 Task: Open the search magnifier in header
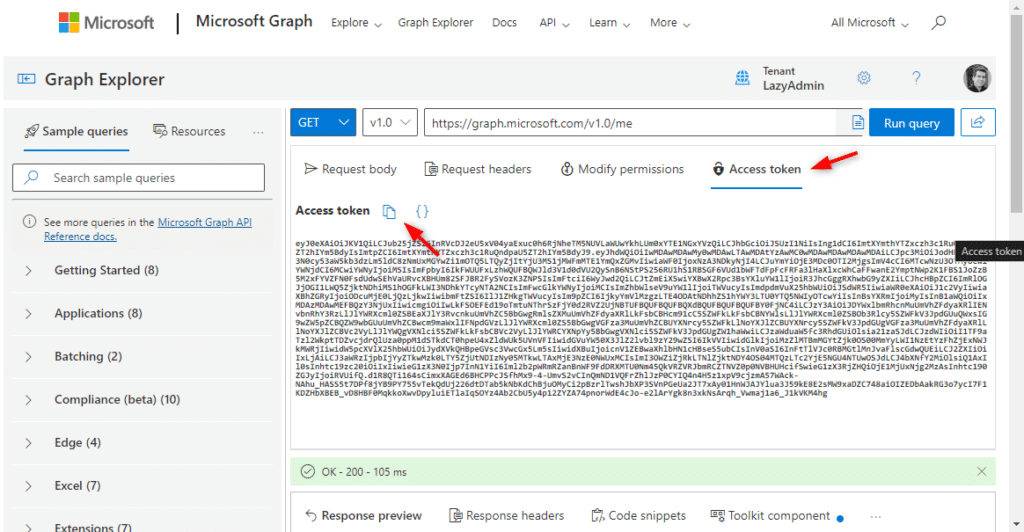(938, 23)
